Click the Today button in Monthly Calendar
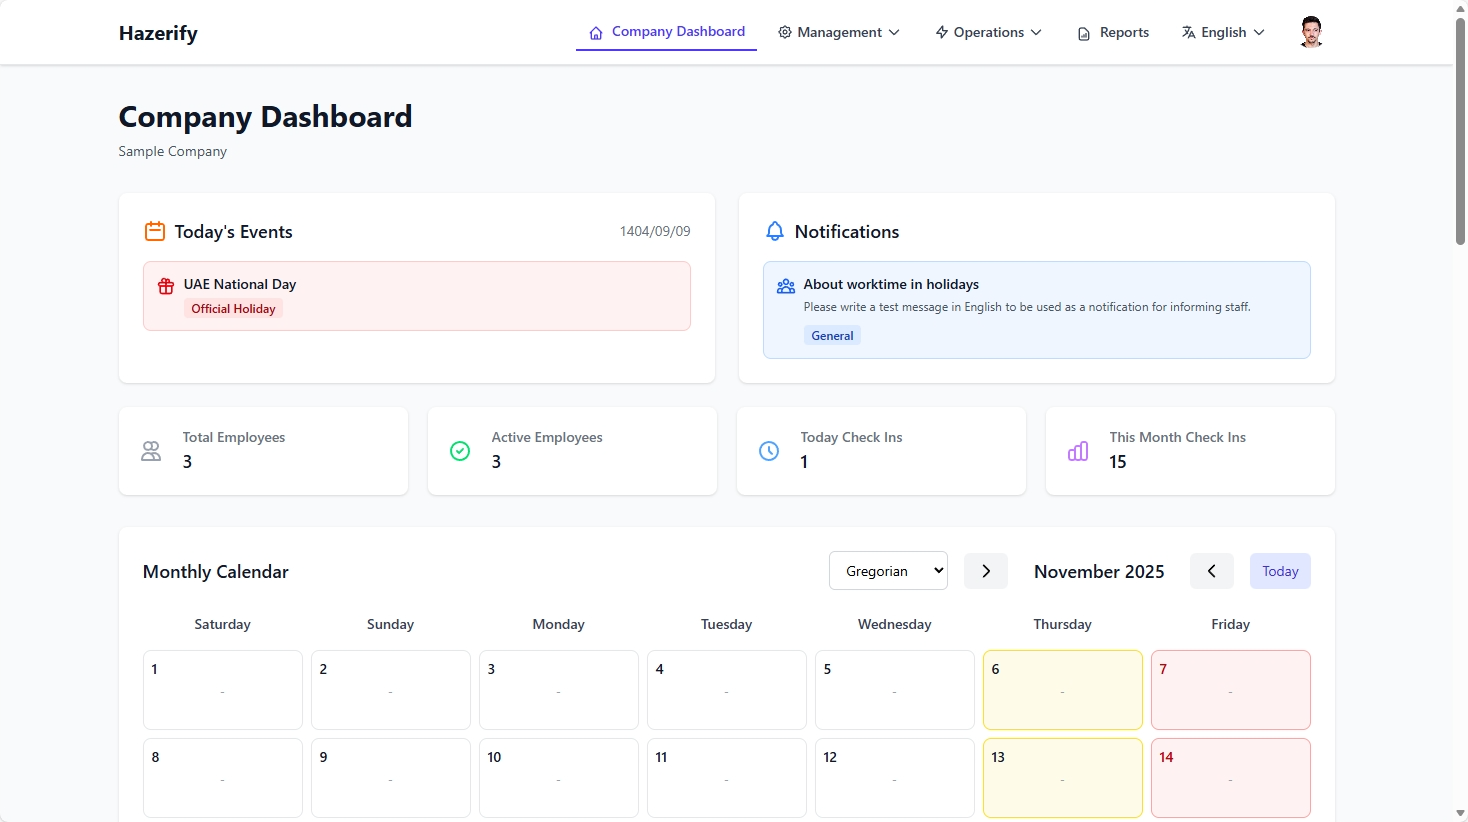1468x822 pixels. pyautogui.click(x=1280, y=570)
